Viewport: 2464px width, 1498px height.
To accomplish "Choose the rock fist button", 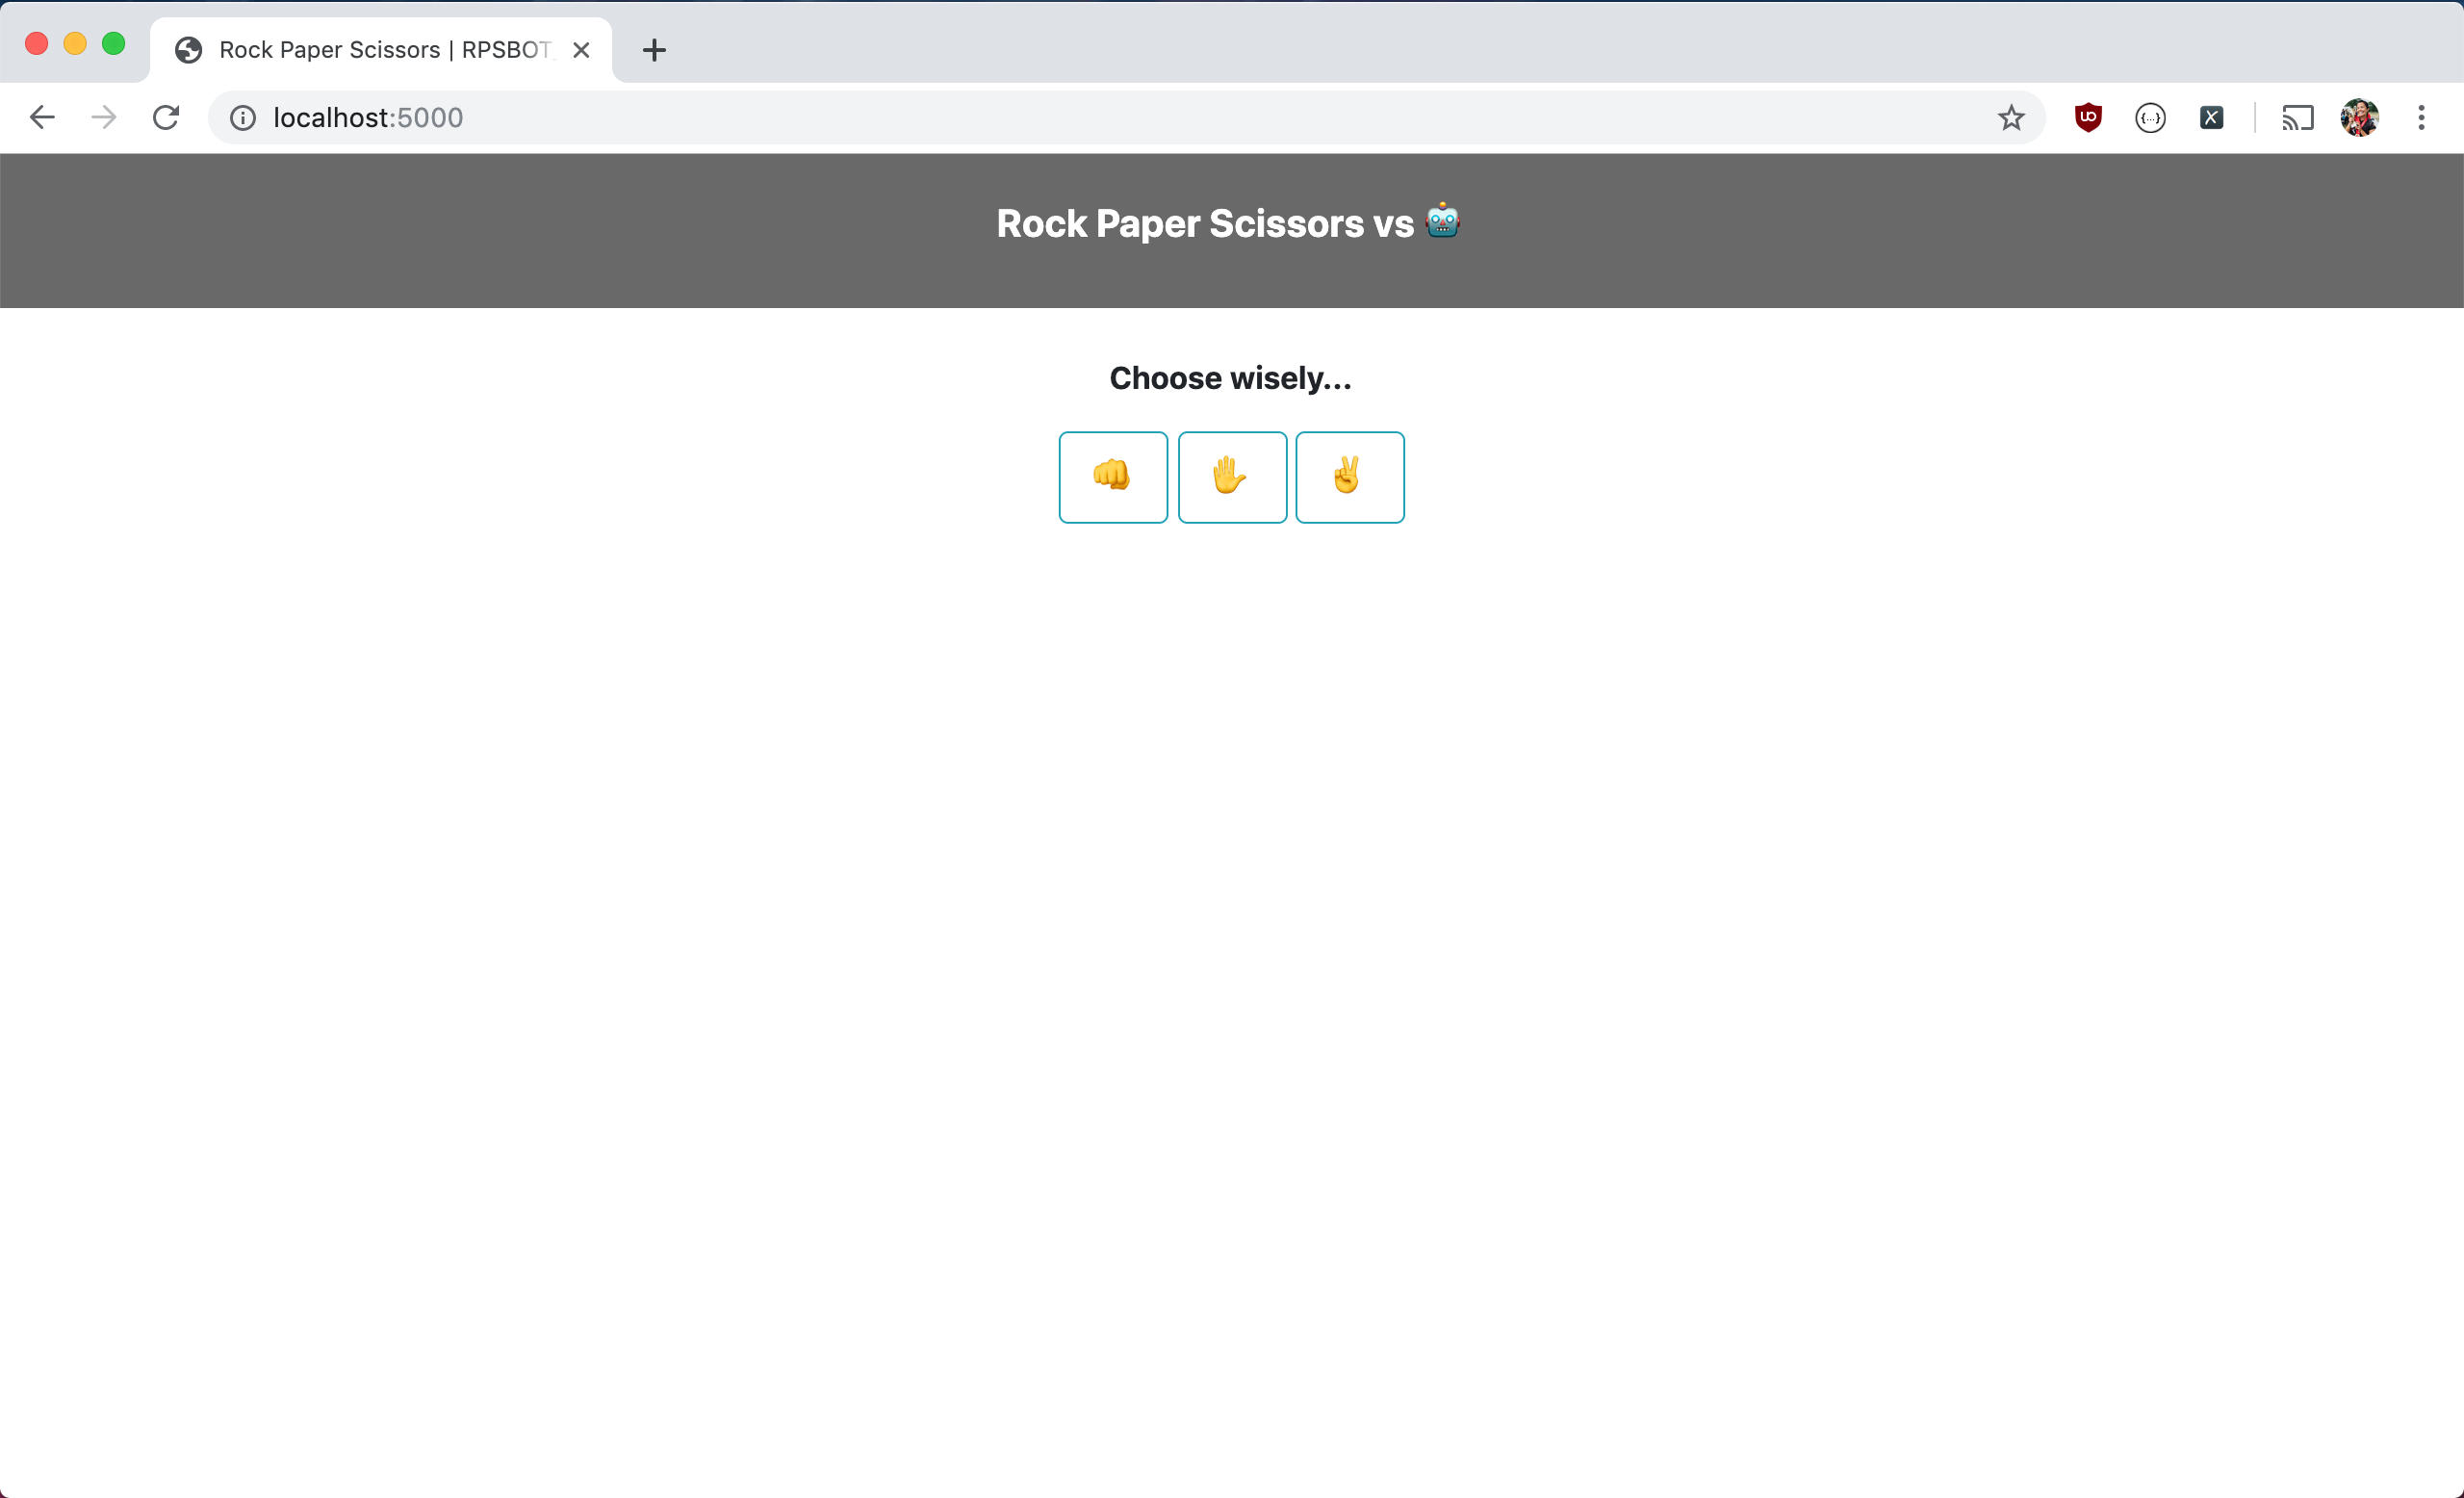I will [1113, 477].
